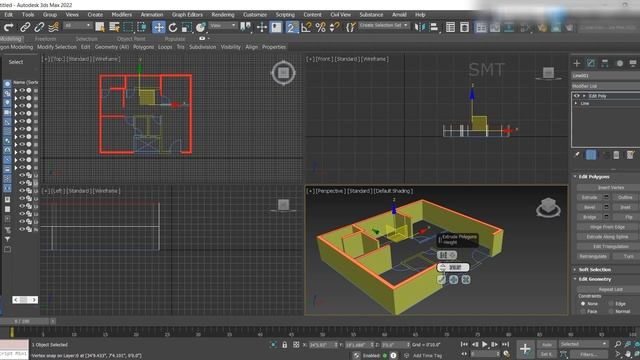Toggle Percent Snap icon
This screenshot has width=640, height=360.
point(320,27)
